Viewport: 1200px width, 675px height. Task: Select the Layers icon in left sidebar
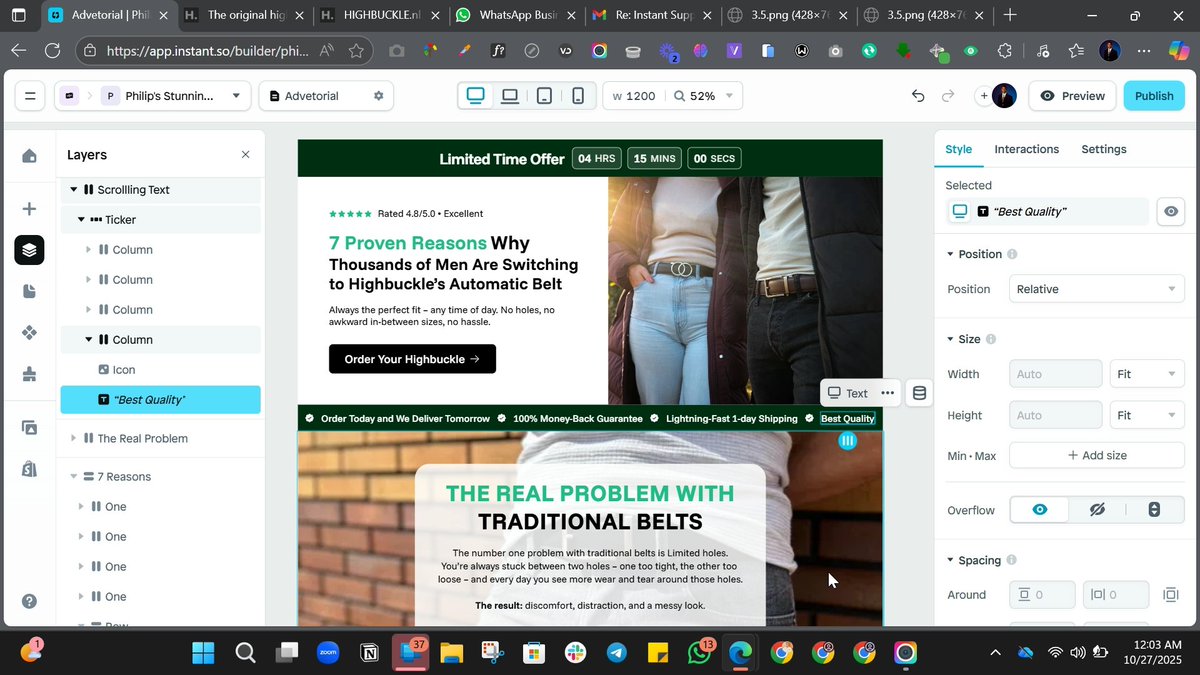coord(29,250)
